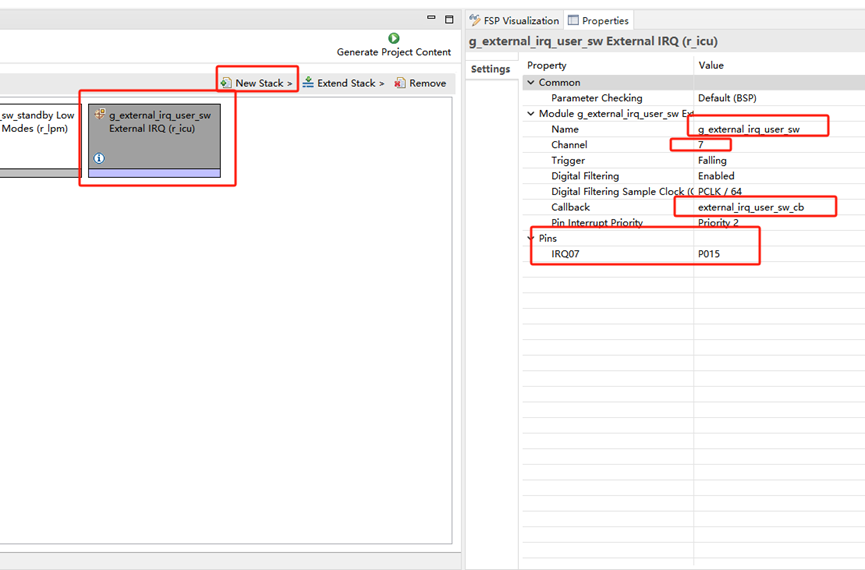Click the module icon of External IRQ stack
Viewport: 865px width, 570px height.
coord(99,114)
